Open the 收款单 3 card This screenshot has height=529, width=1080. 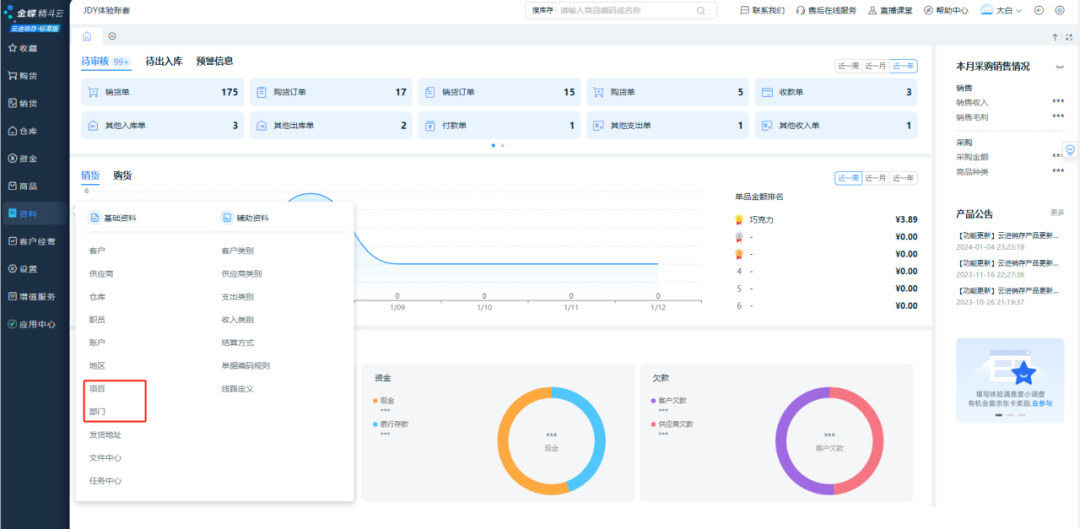(x=836, y=92)
